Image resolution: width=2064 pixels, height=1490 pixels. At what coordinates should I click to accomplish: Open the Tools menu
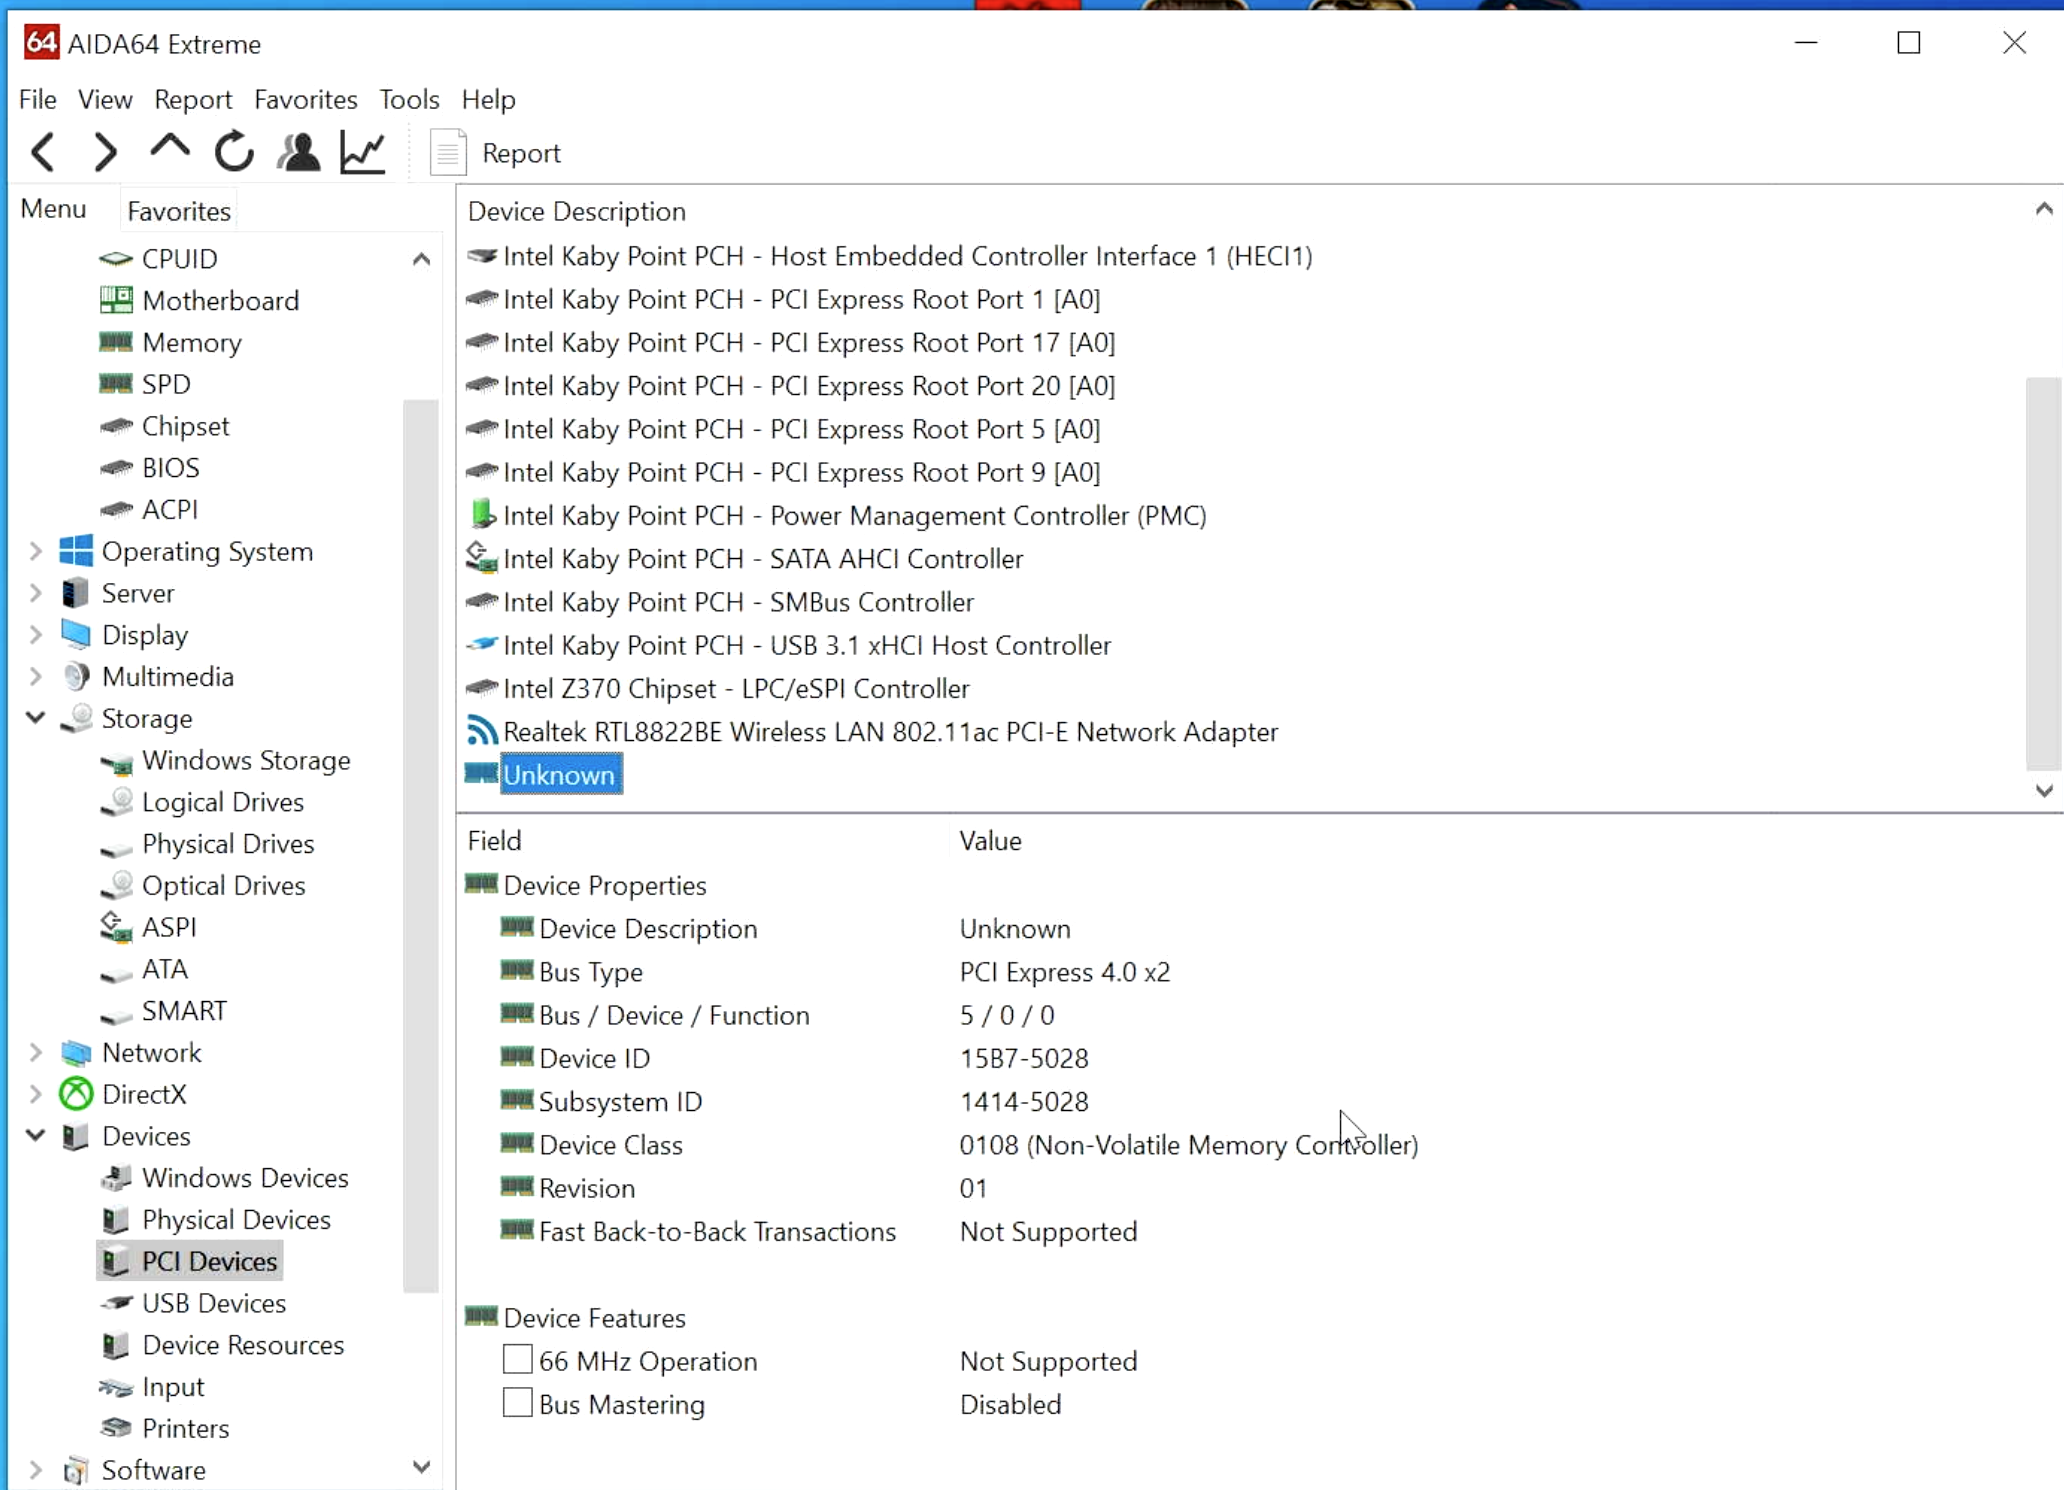409,99
